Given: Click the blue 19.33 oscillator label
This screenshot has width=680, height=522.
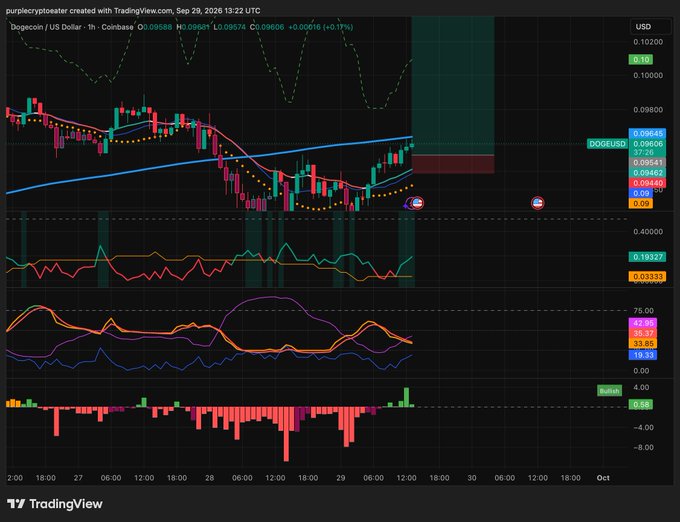Looking at the screenshot, I should click(x=643, y=355).
